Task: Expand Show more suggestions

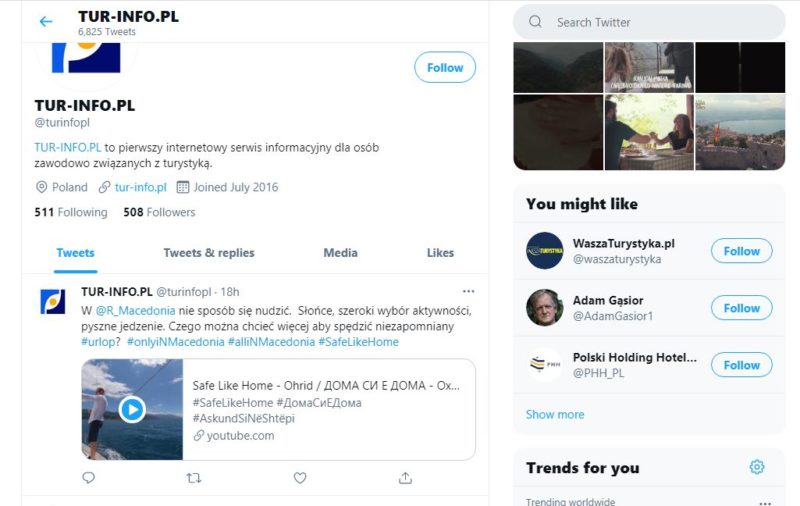Action: click(555, 414)
